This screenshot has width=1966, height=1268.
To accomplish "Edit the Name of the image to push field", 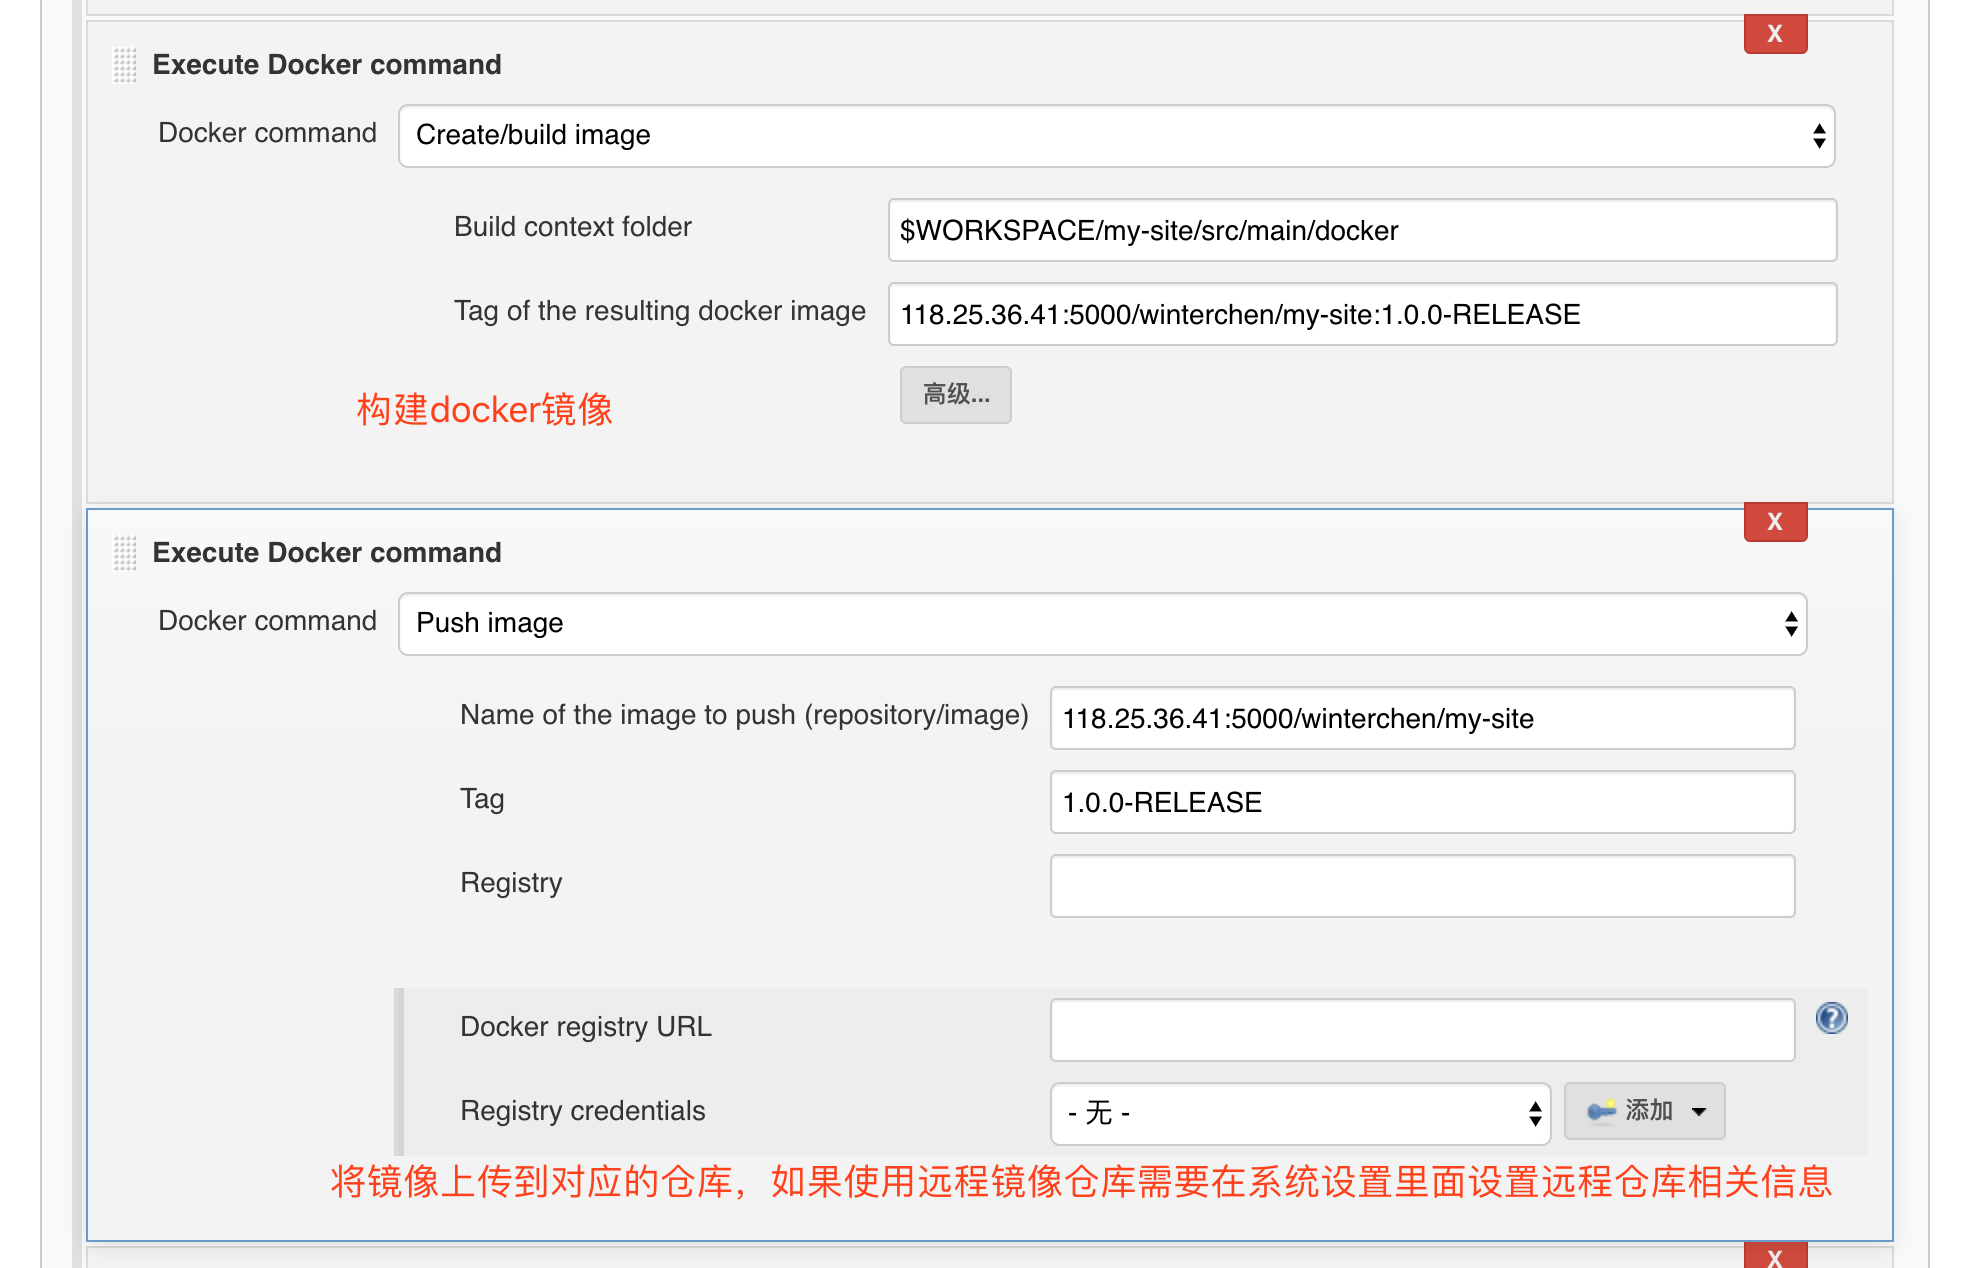I will click(x=1422, y=719).
